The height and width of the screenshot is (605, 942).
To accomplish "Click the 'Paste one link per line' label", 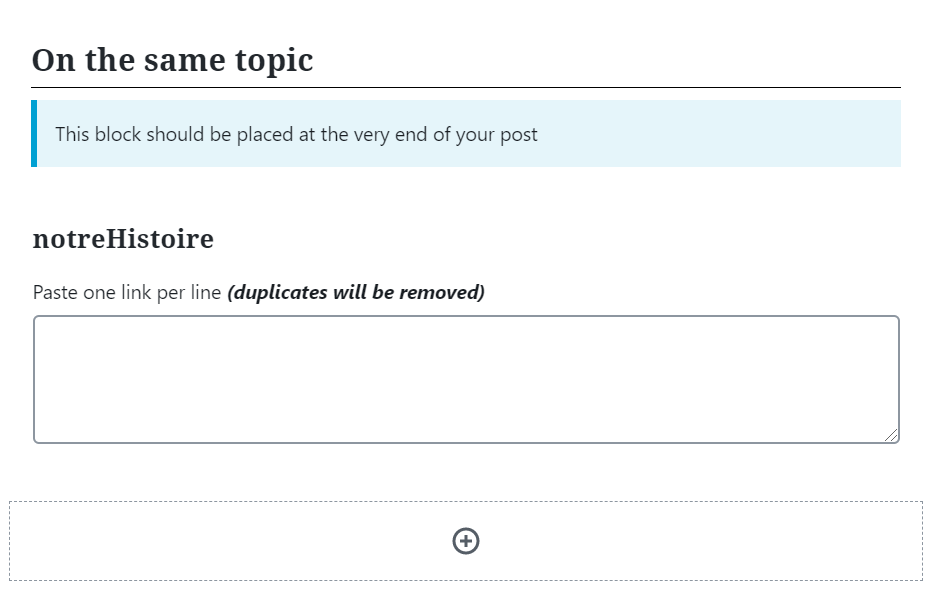I will [127, 293].
